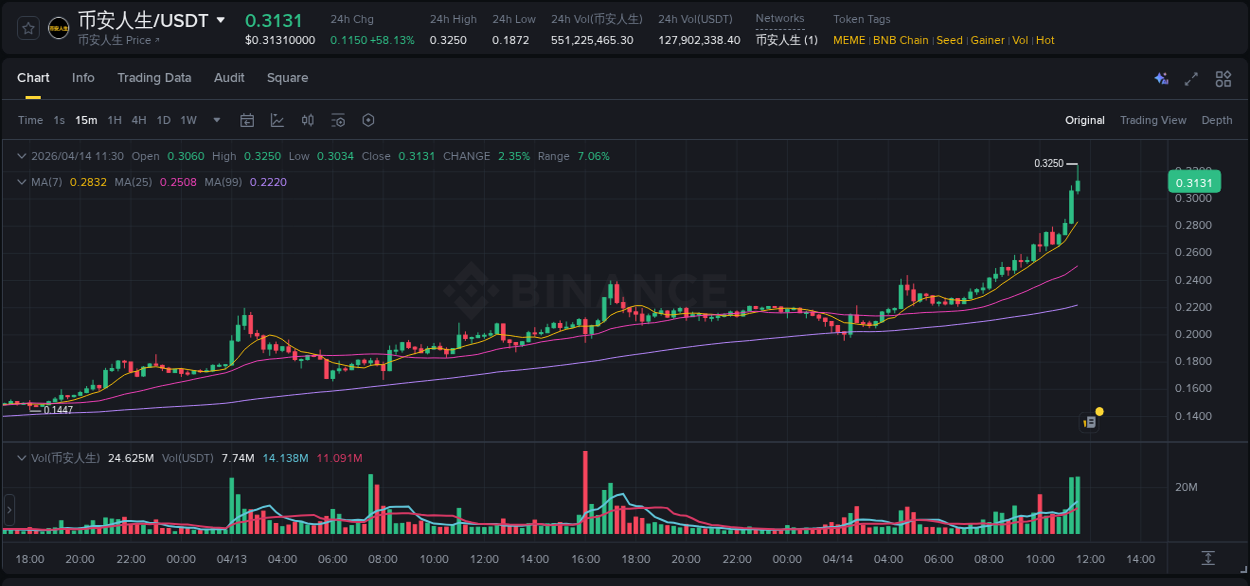Toggle the favorite star for this trading pair
The width and height of the screenshot is (1250, 586).
point(27,27)
